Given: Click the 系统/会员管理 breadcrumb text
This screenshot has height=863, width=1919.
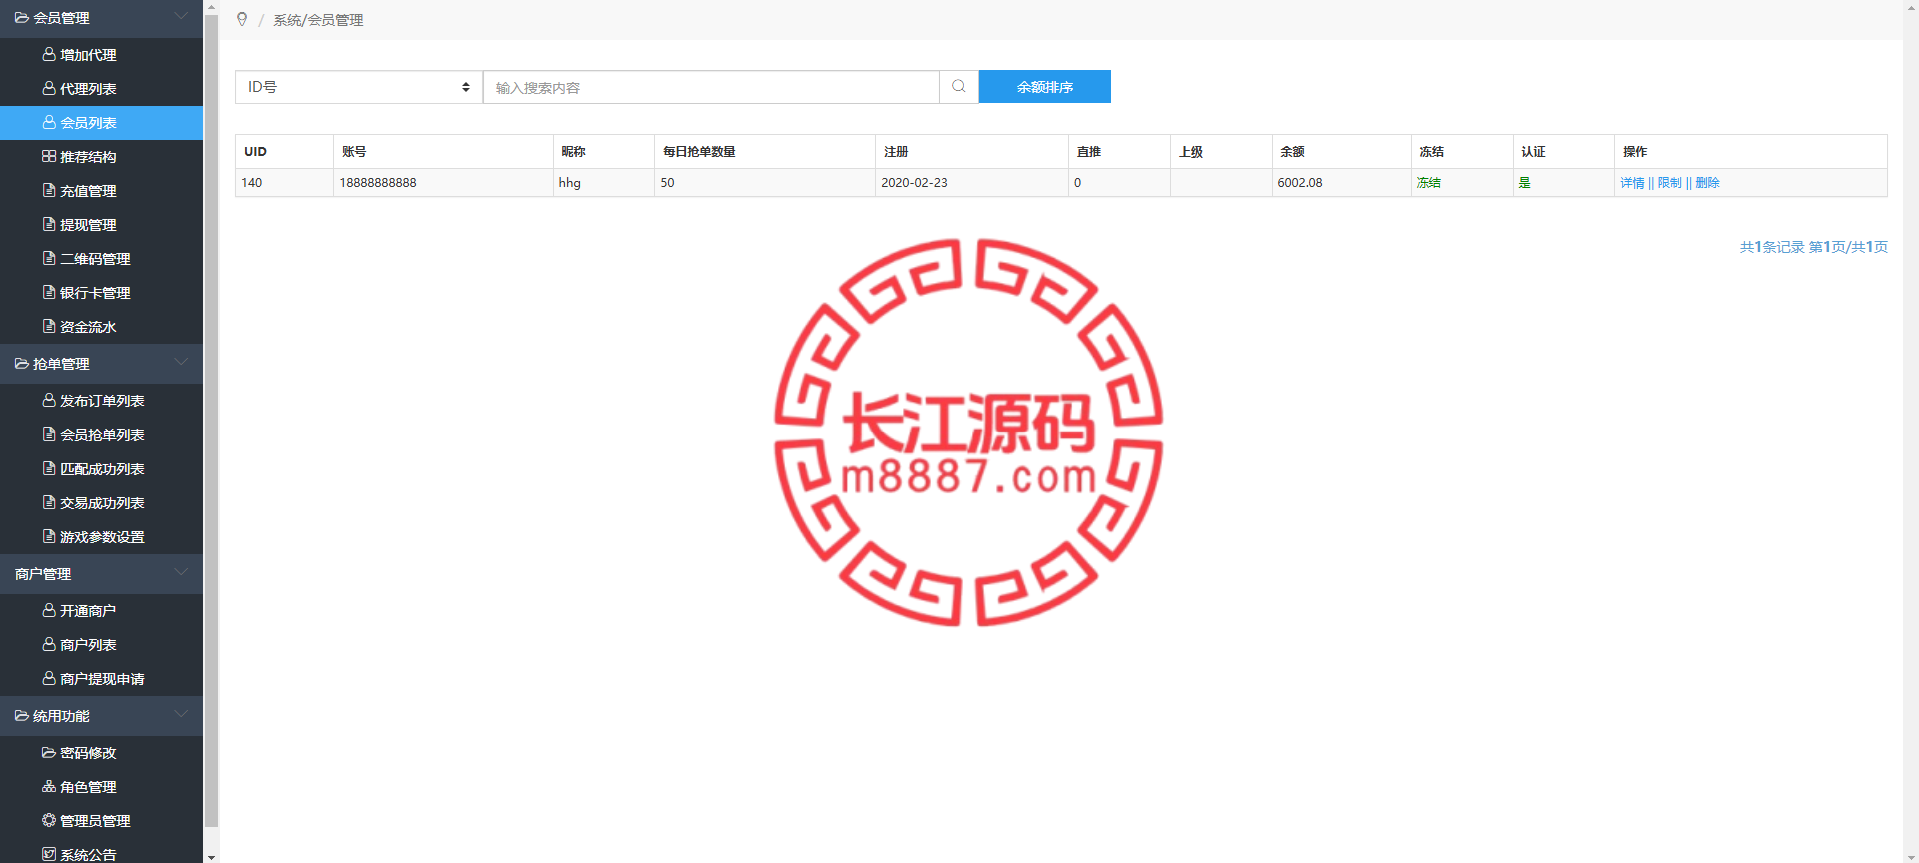Looking at the screenshot, I should click(318, 20).
